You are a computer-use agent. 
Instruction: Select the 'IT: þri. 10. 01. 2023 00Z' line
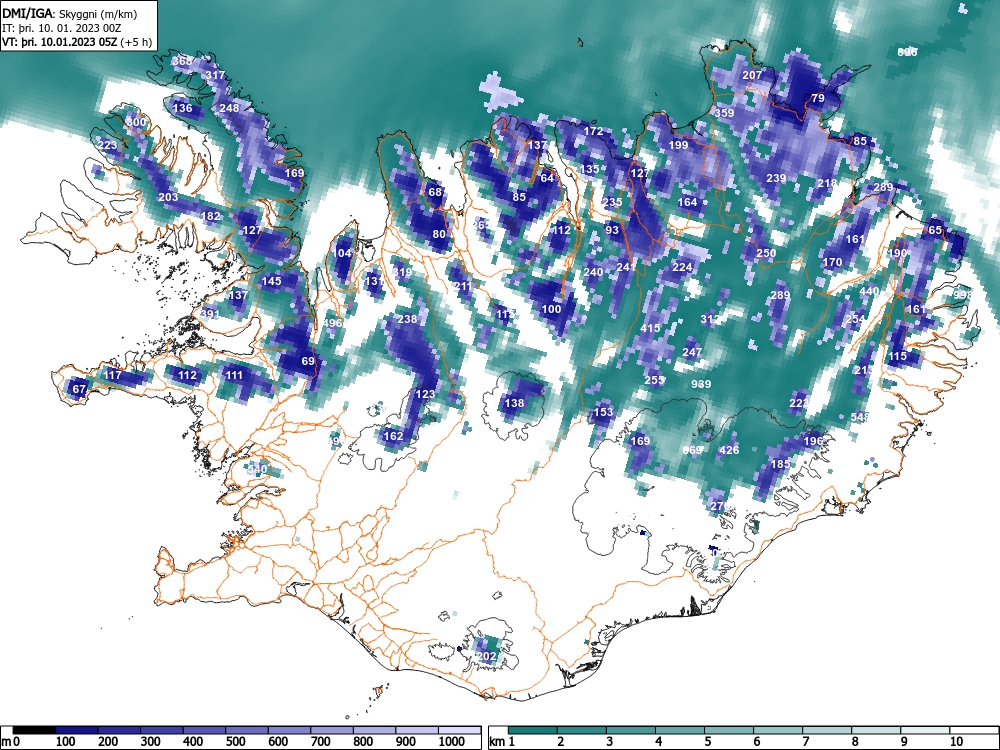pyautogui.click(x=62, y=28)
